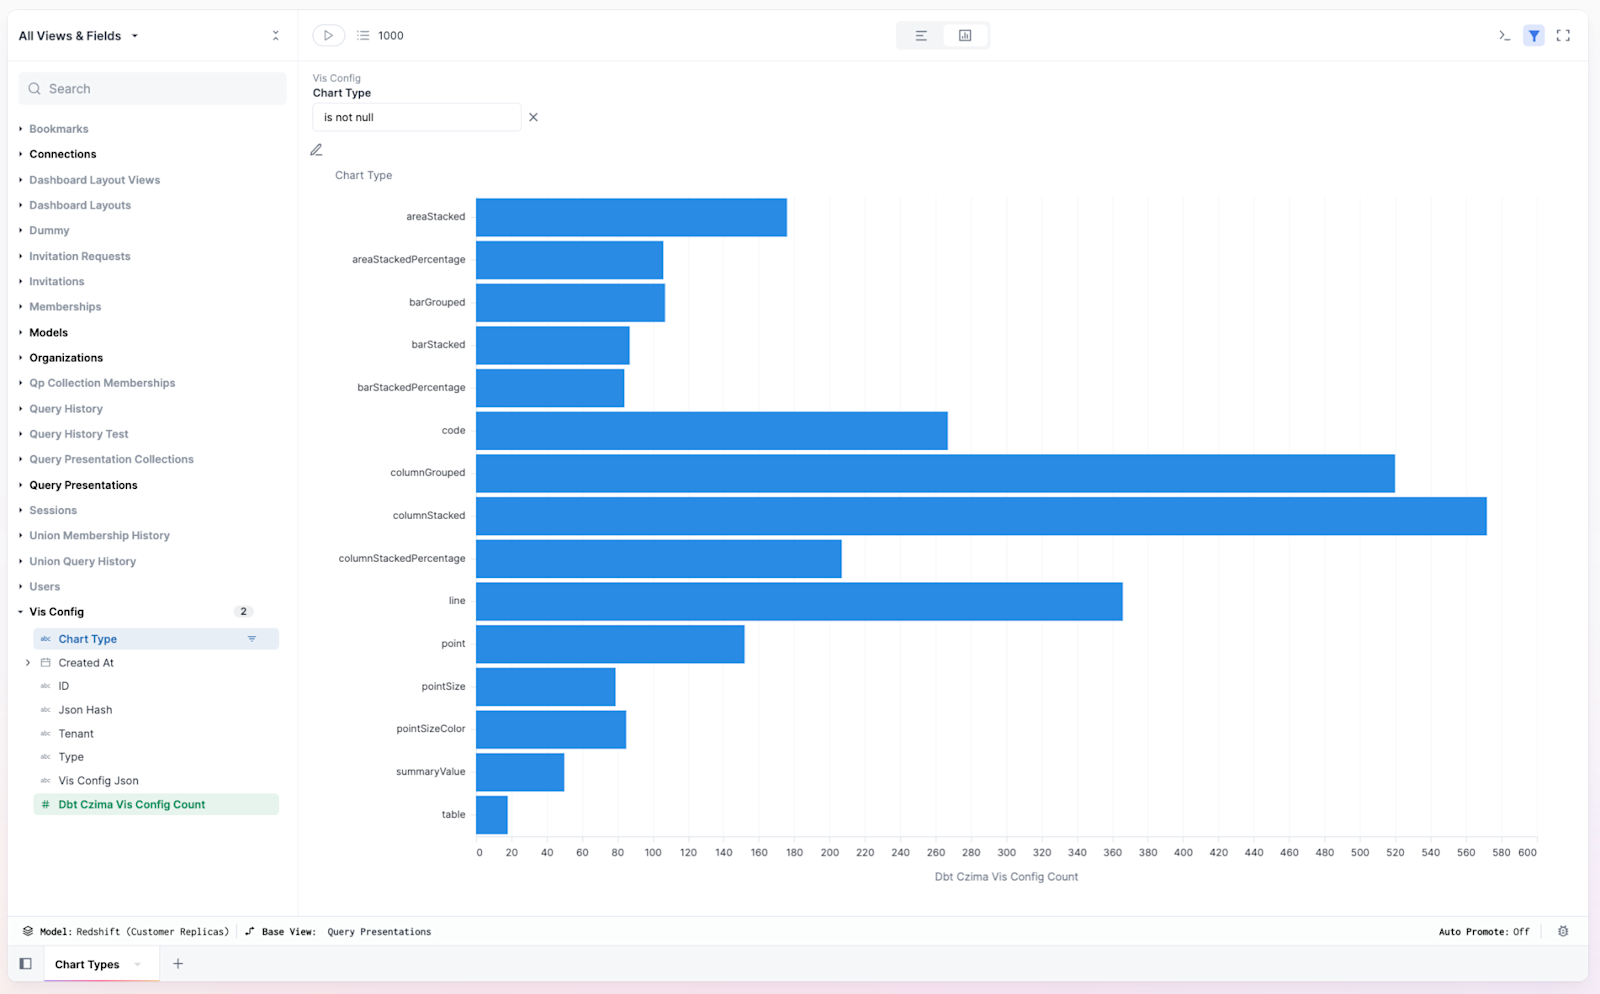Click the Model Redshift layers icon
The image size is (1600, 994).
(x=25, y=931)
